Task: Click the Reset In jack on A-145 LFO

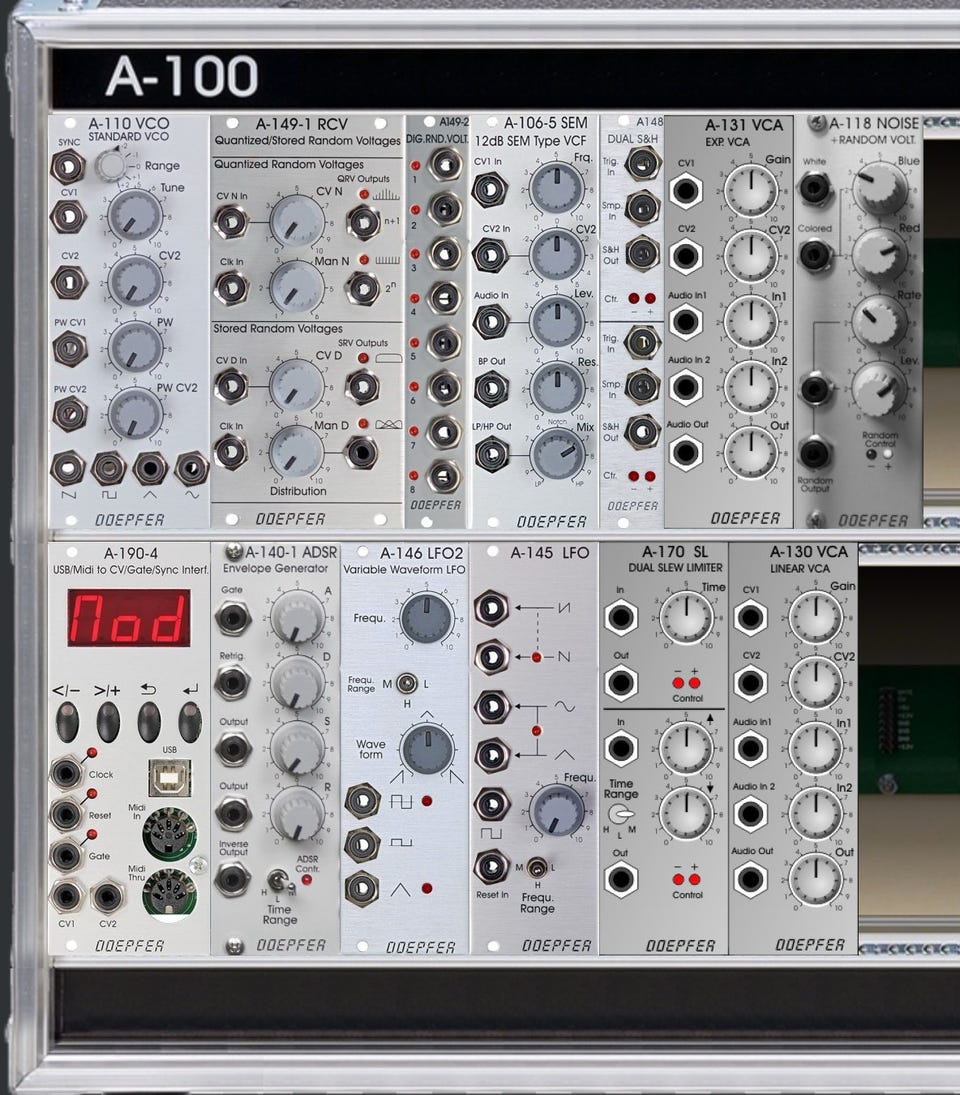Action: click(492, 867)
